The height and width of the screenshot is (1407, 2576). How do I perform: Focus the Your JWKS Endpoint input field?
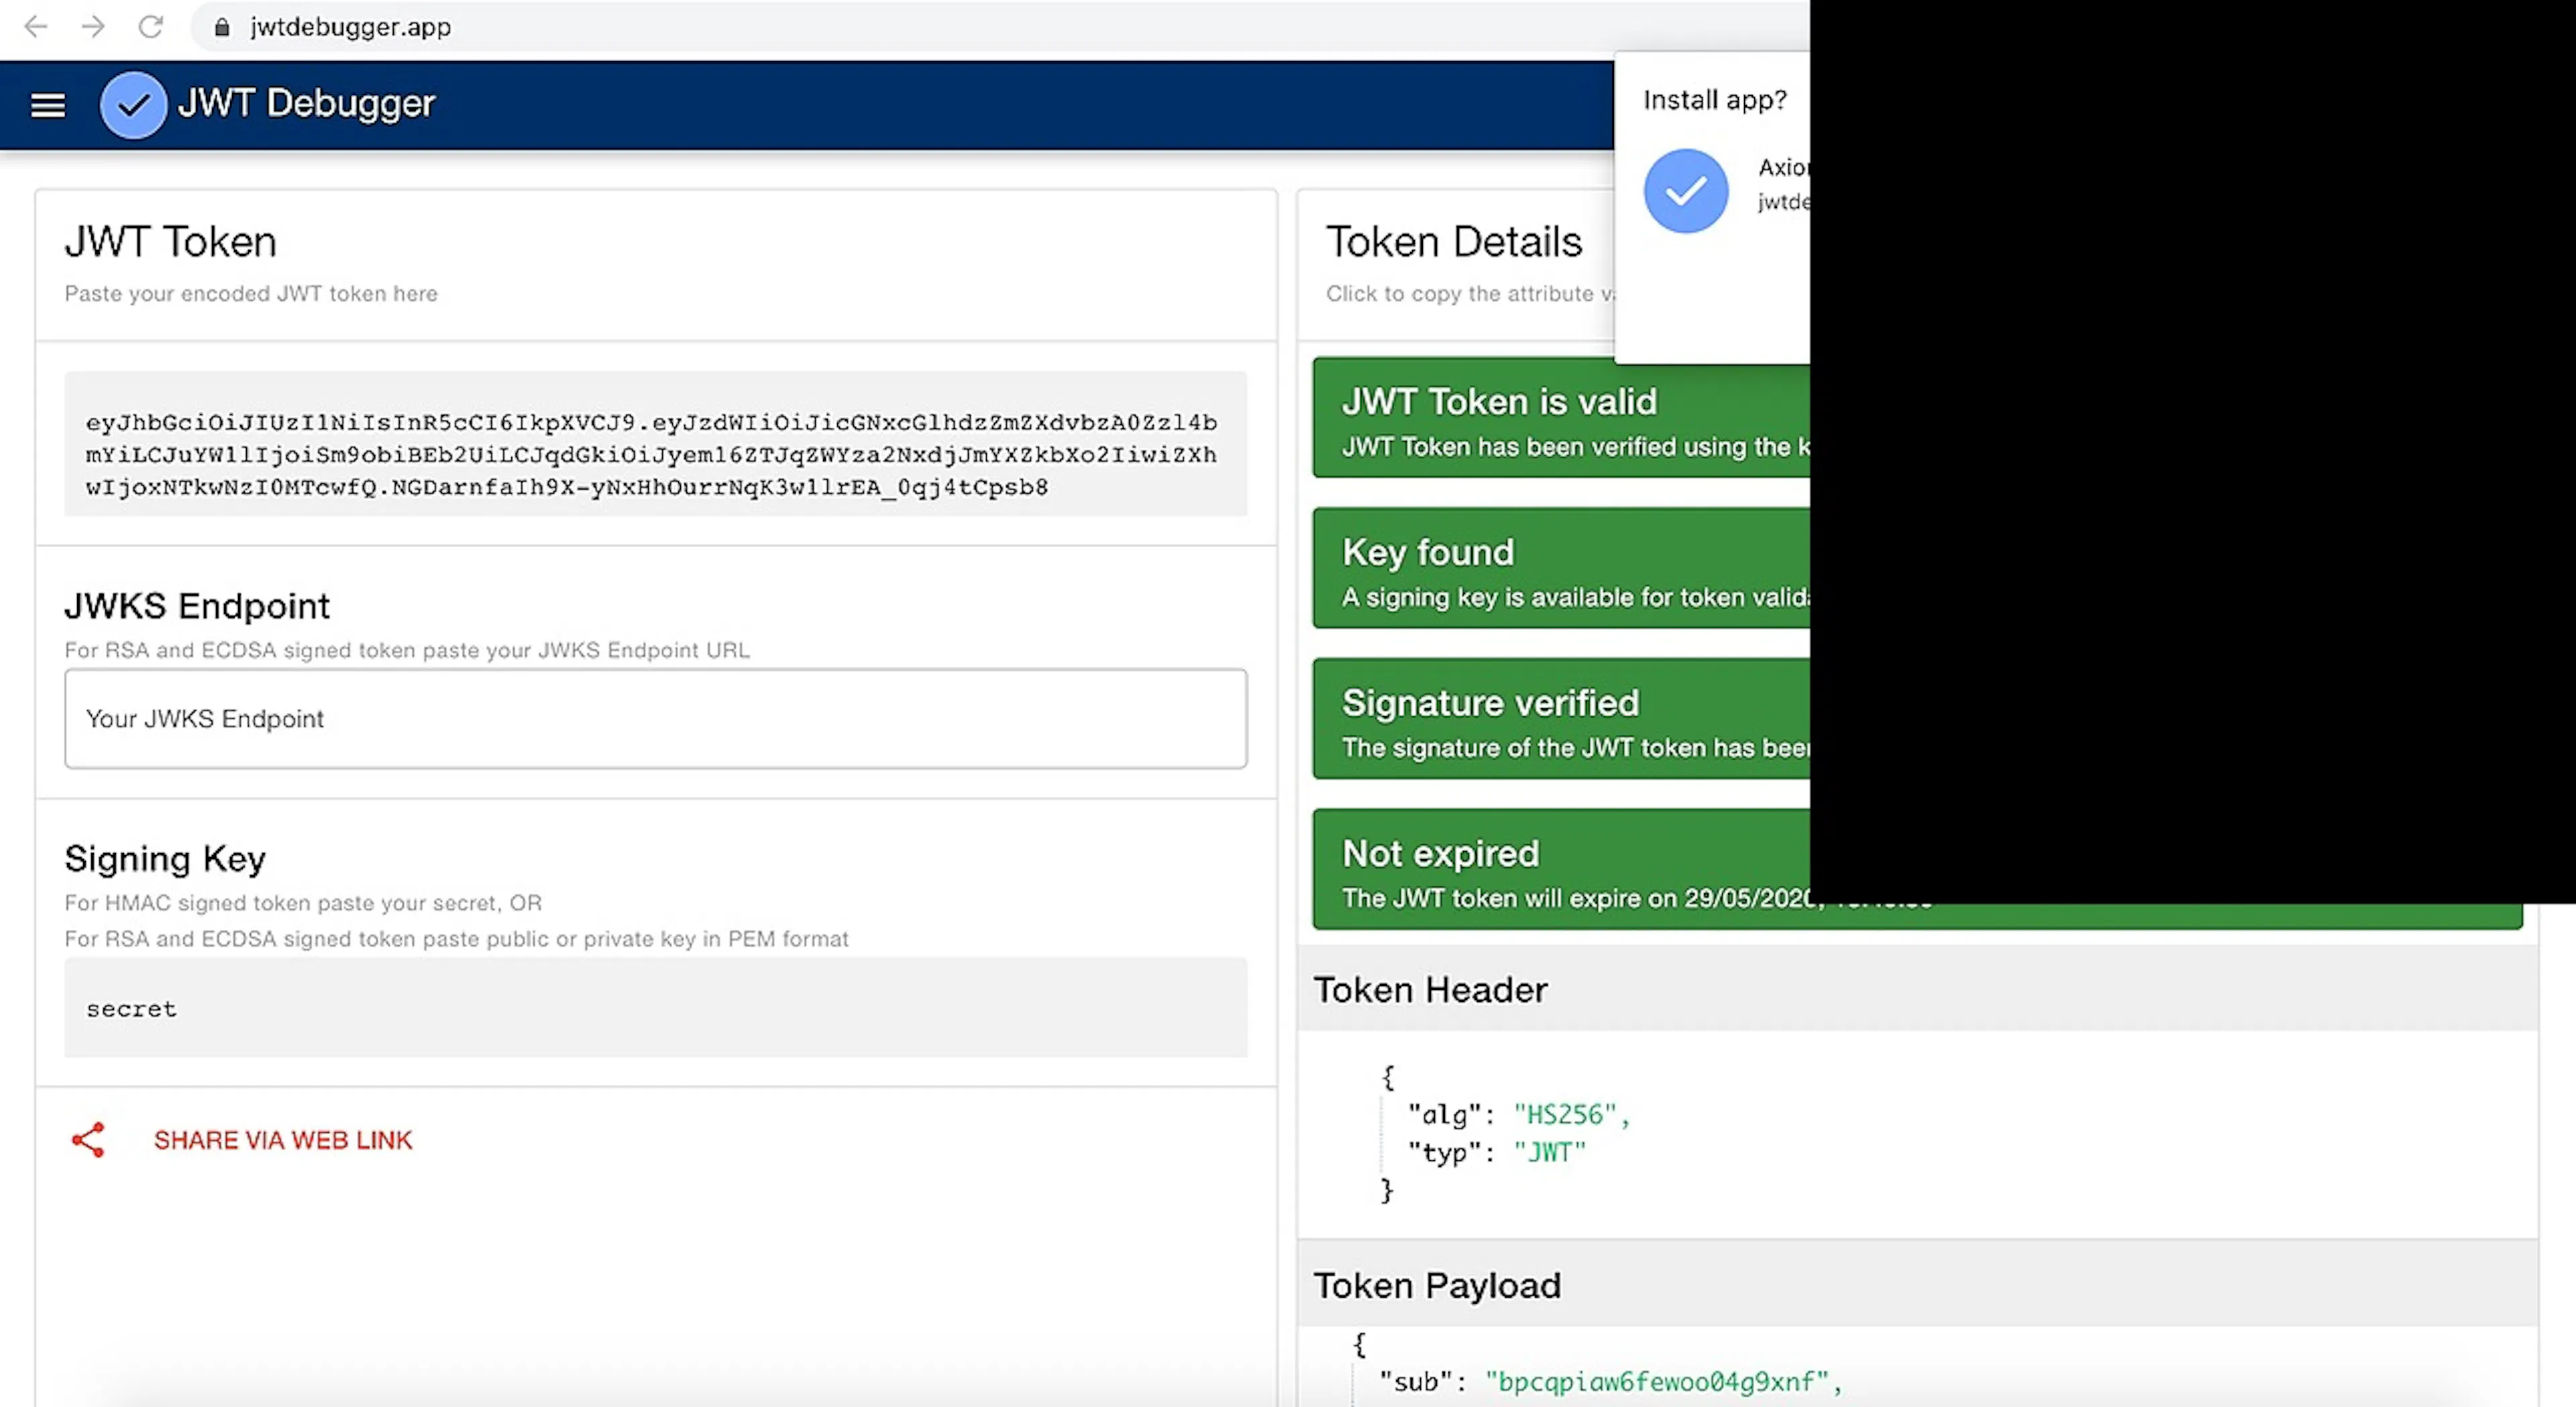(656, 719)
